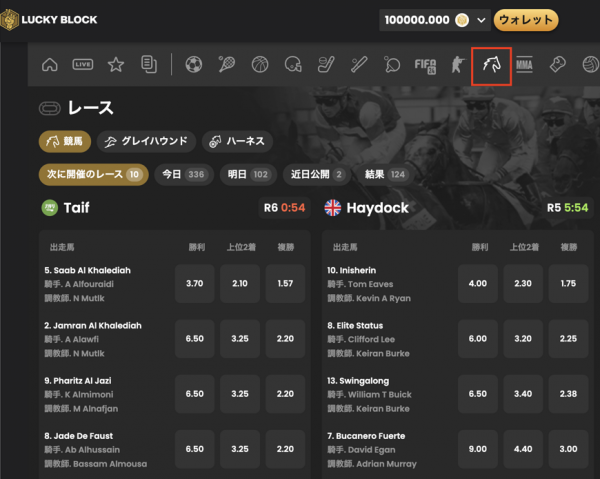Select the American football helmet icon
The image size is (600, 479).
[293, 64]
